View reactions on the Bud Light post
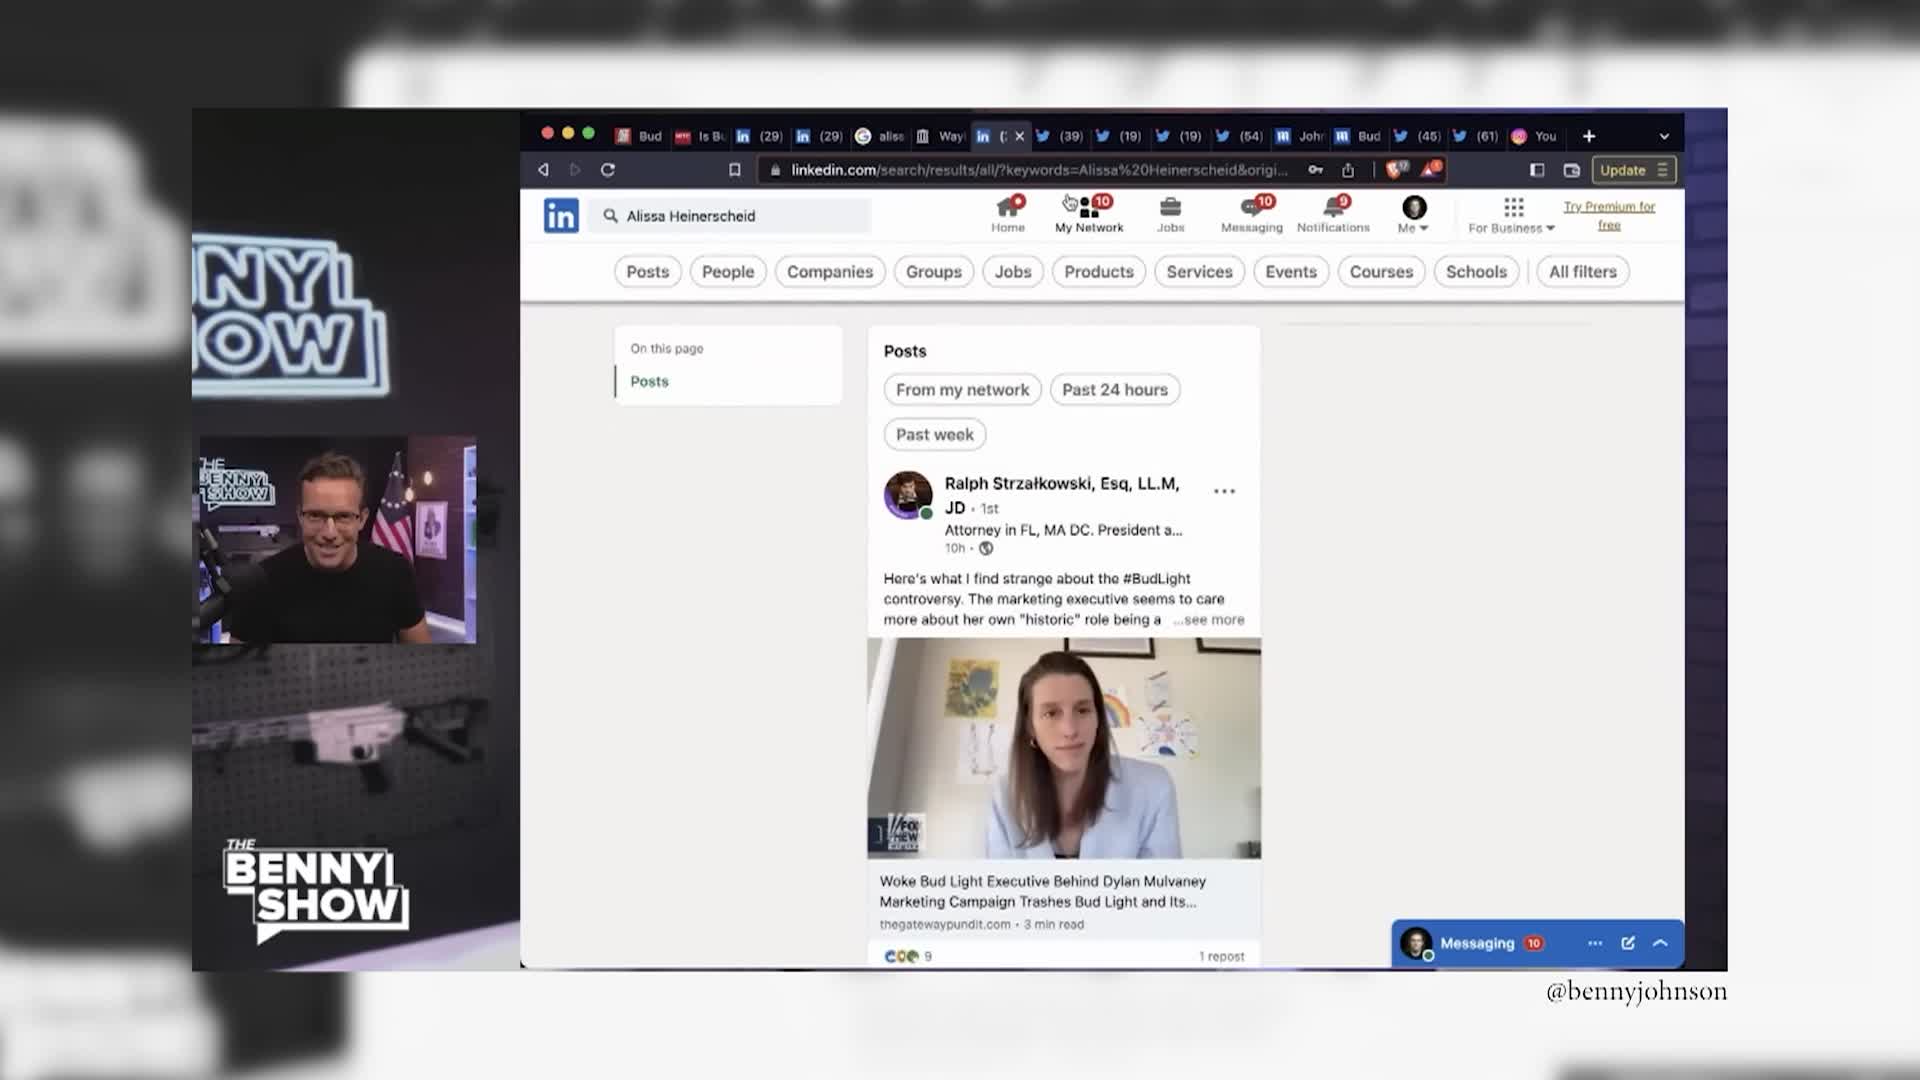The width and height of the screenshot is (1920, 1080). [x=908, y=956]
